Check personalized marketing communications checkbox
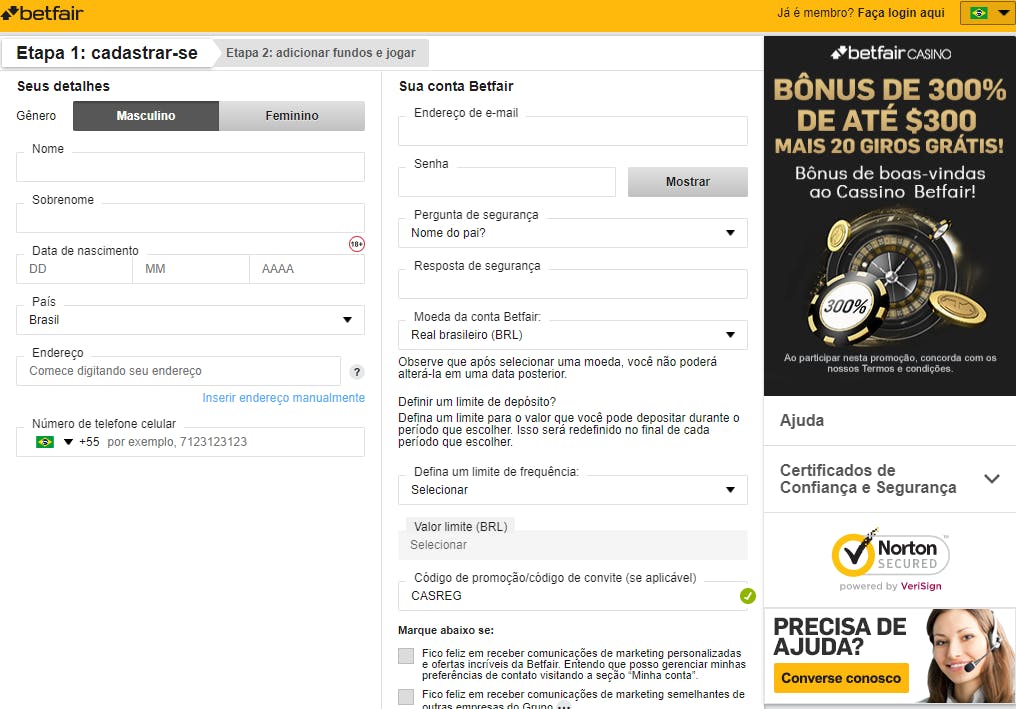The height and width of the screenshot is (709, 1016). click(405, 656)
